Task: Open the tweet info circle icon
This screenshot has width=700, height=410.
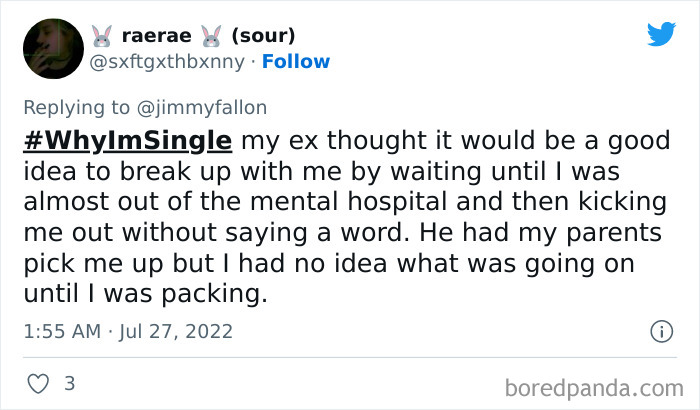Action: coord(661,330)
